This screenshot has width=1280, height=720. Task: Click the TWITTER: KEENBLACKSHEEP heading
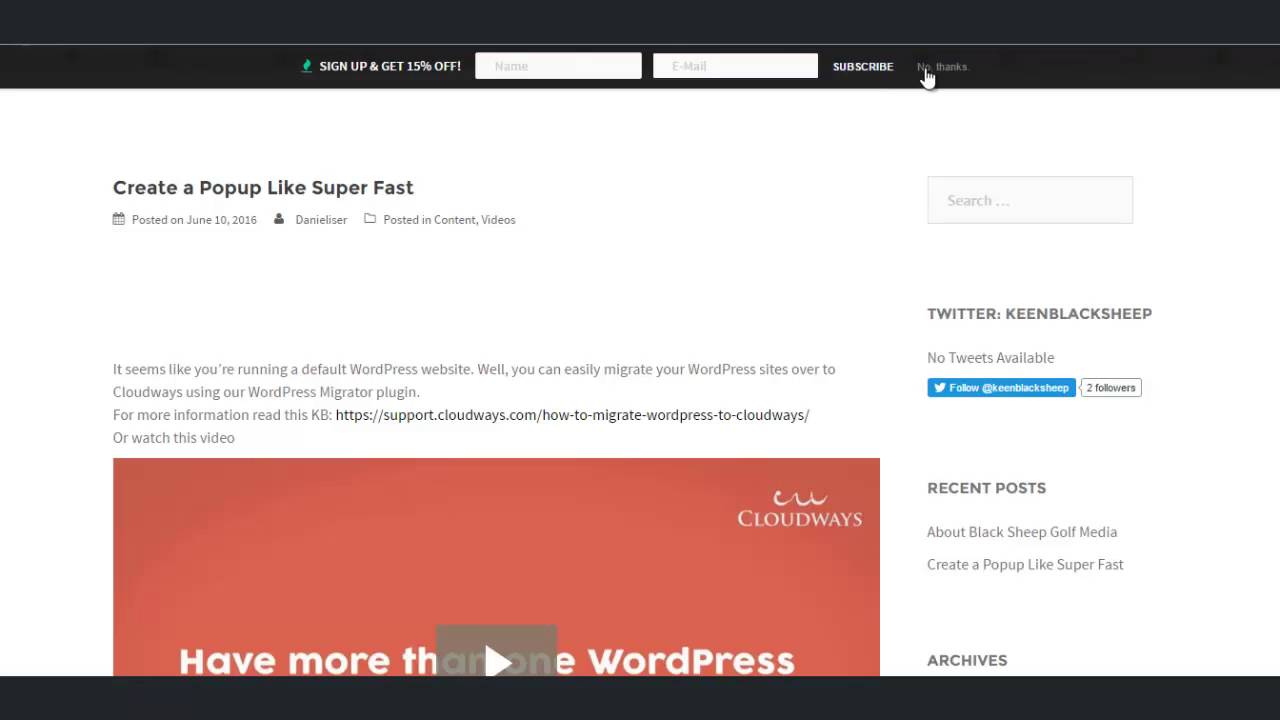click(x=1039, y=313)
